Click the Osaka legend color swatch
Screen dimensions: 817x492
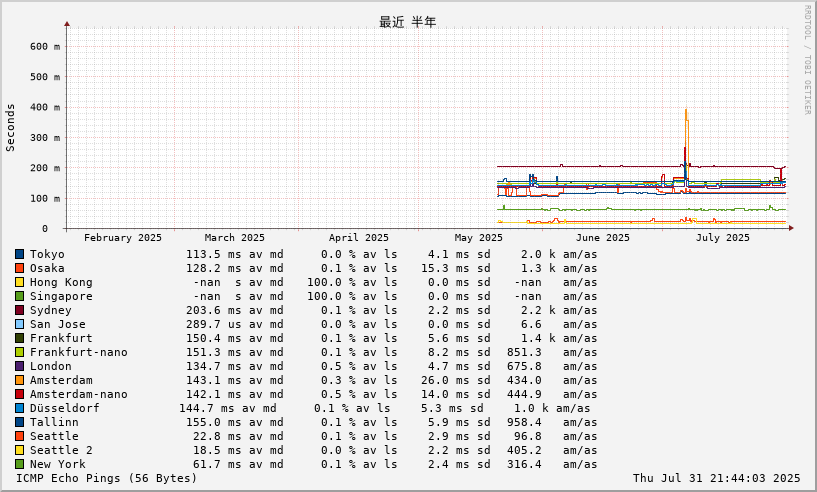click(x=19, y=268)
